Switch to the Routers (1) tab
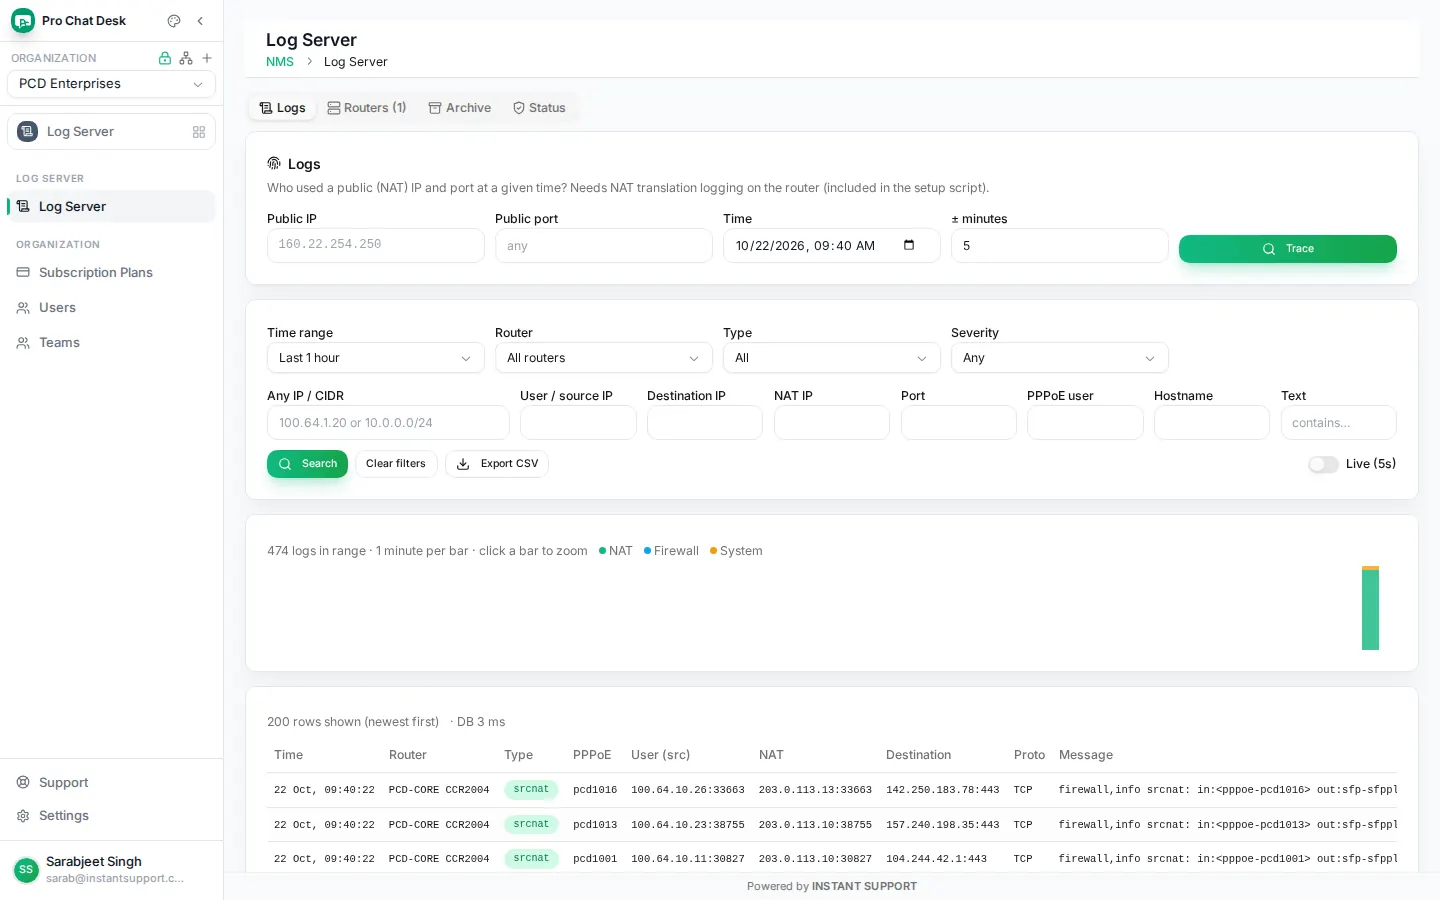 [367, 108]
